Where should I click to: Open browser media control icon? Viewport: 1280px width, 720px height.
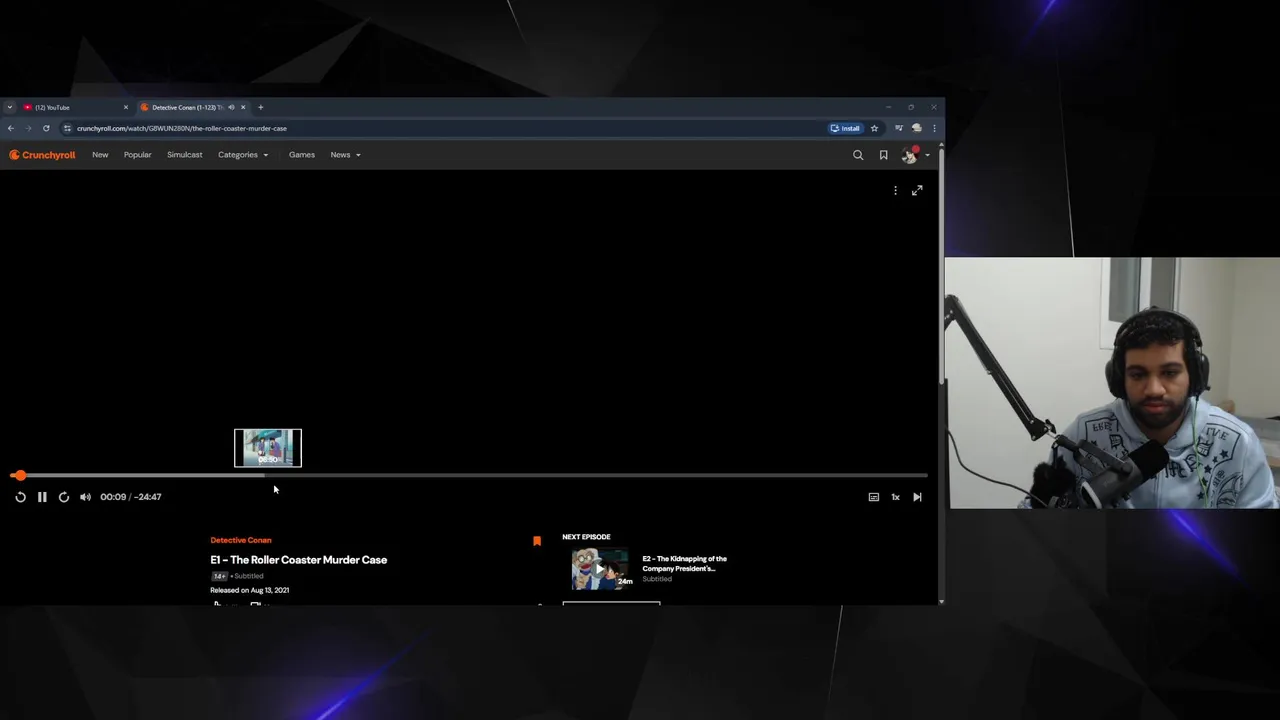[x=899, y=128]
